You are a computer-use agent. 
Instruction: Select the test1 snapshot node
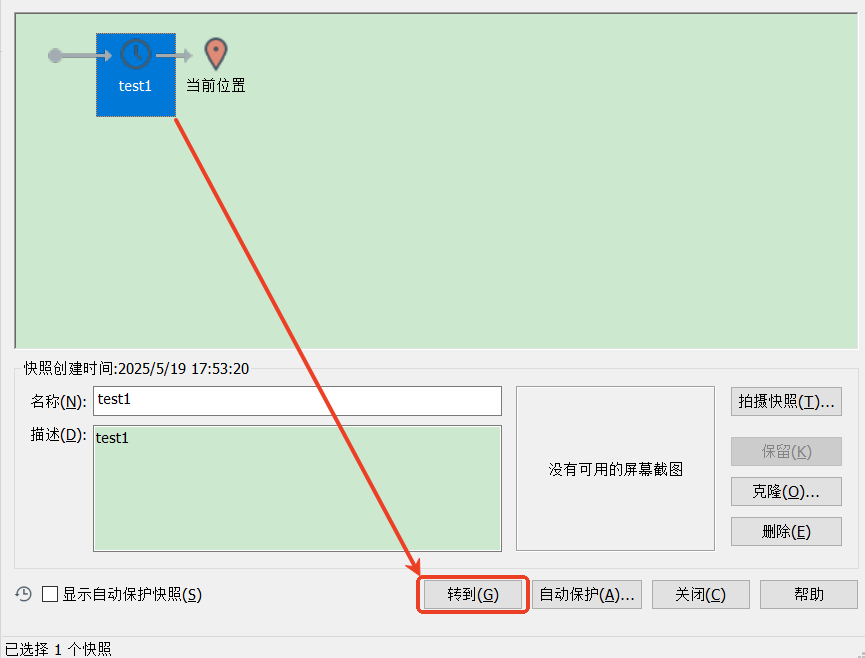coord(136,74)
